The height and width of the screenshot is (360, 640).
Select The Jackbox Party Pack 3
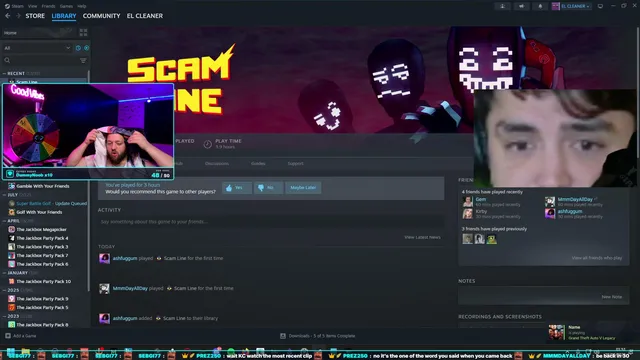tap(42, 247)
